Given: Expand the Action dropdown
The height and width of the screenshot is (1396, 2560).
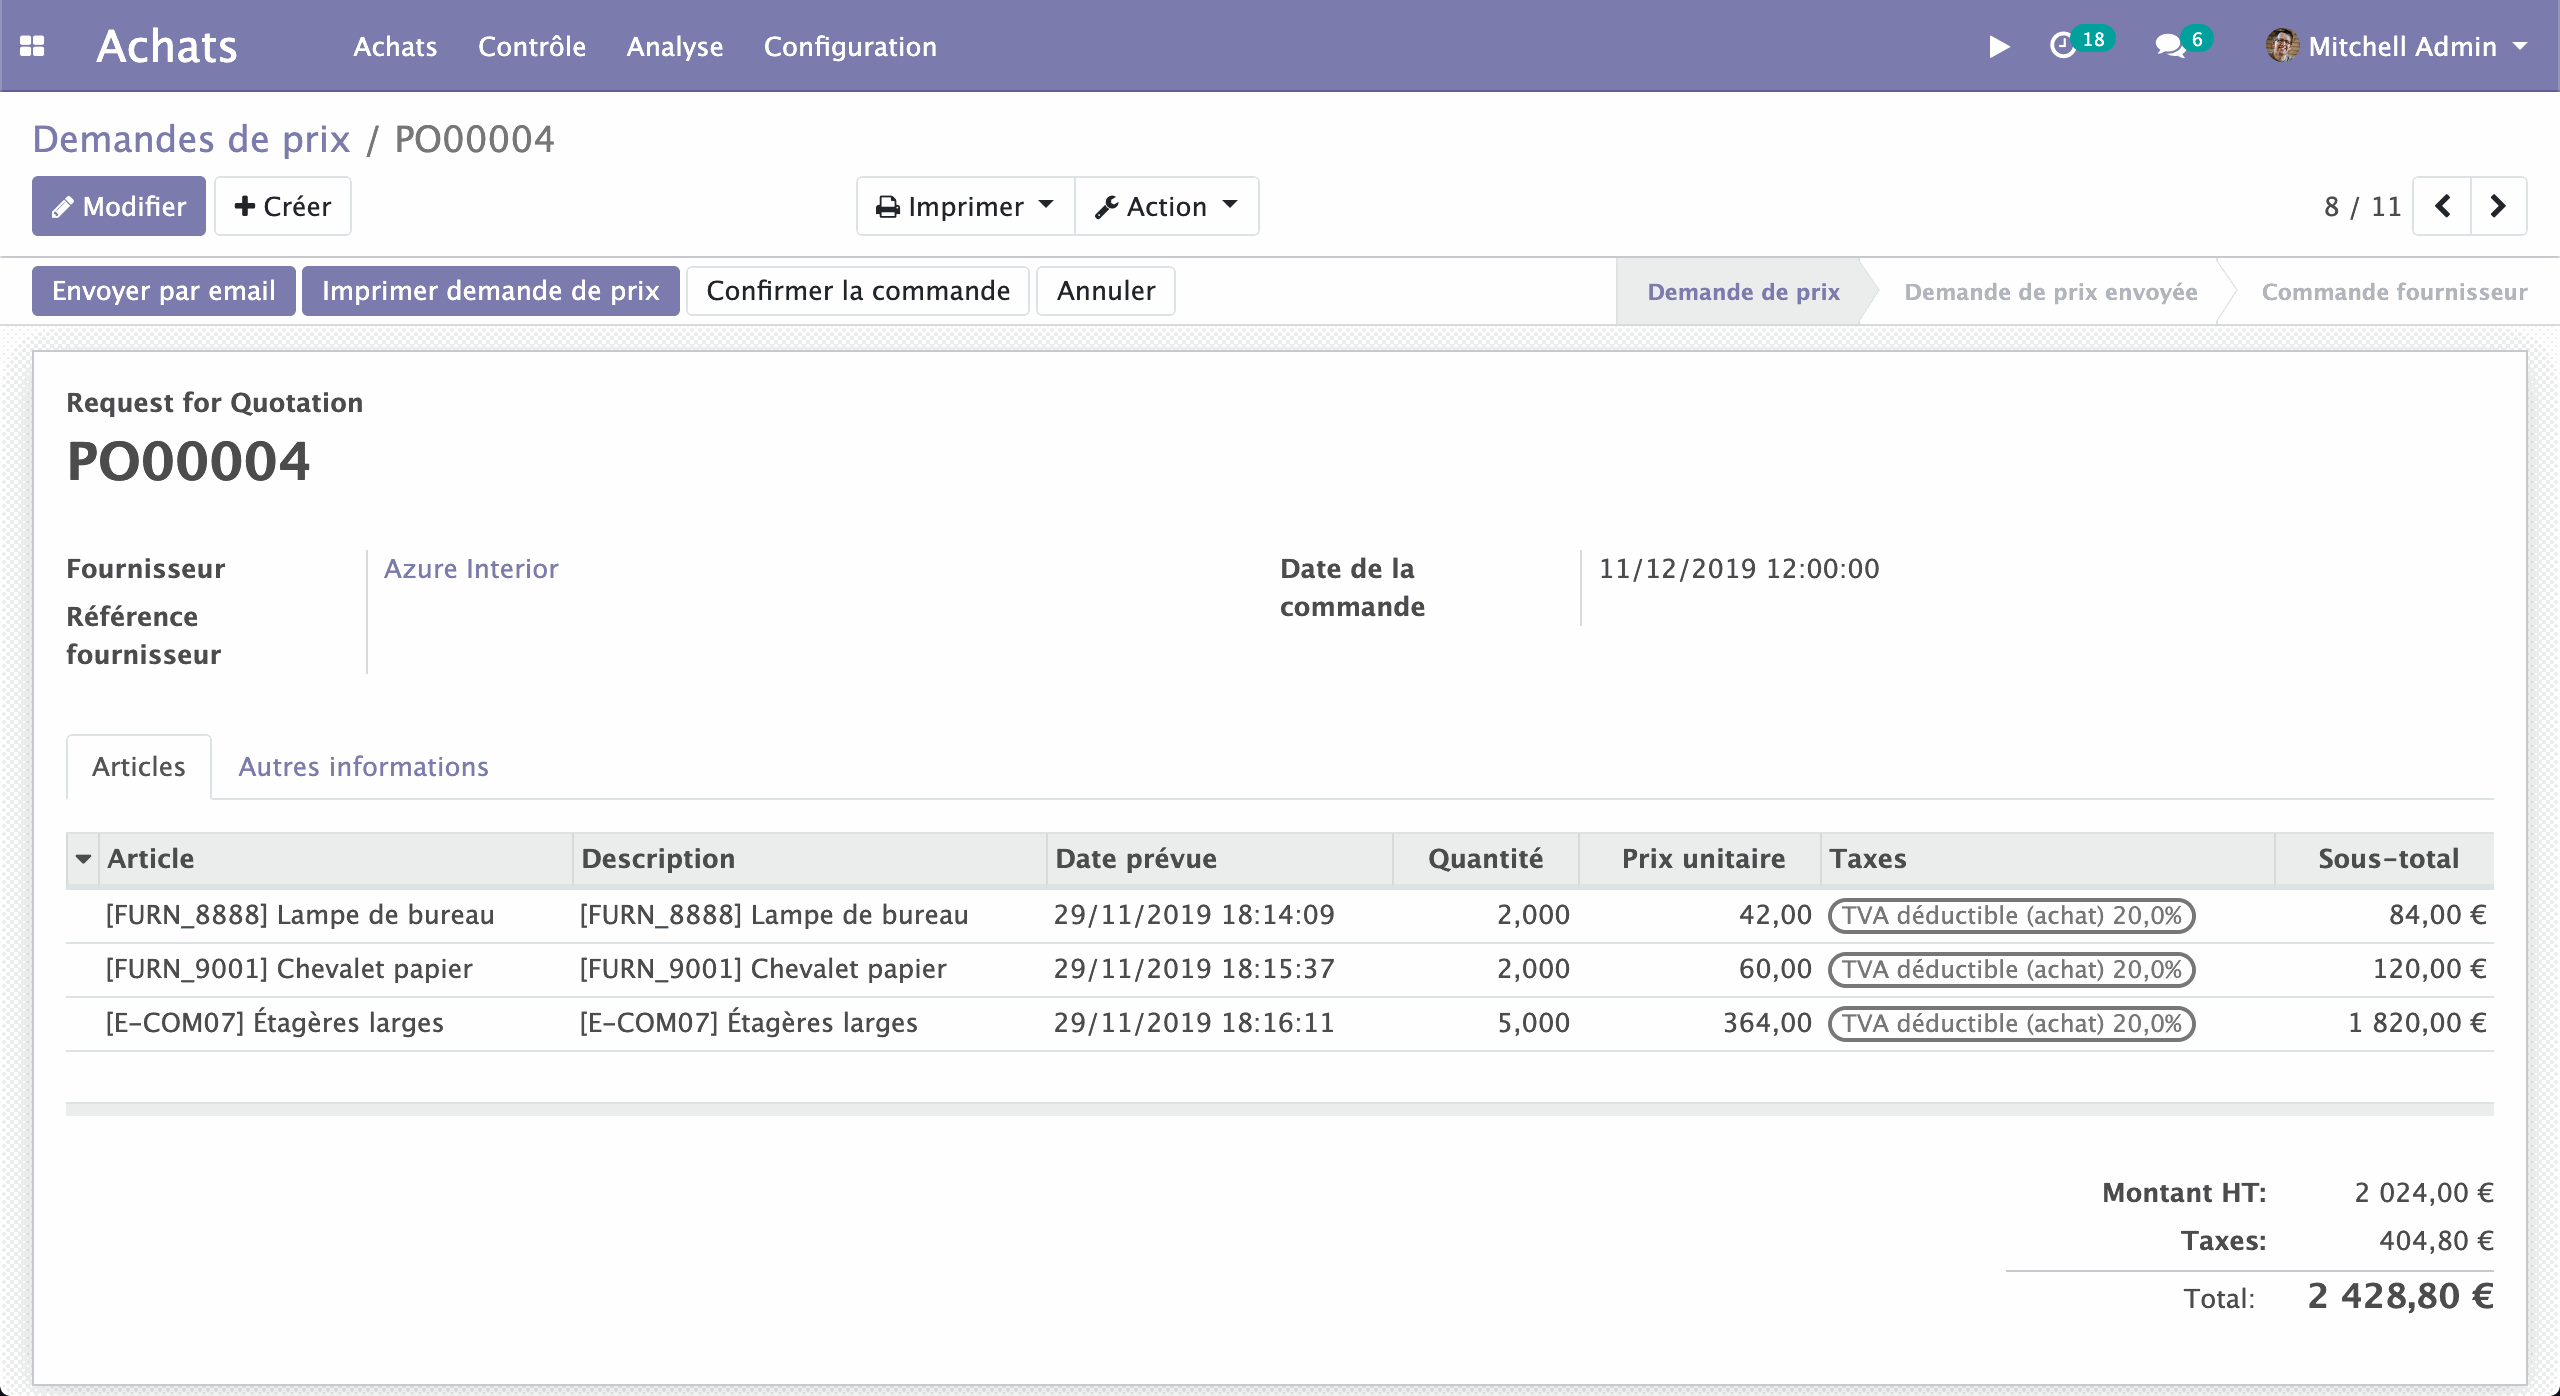Looking at the screenshot, I should click(x=1232, y=206).
